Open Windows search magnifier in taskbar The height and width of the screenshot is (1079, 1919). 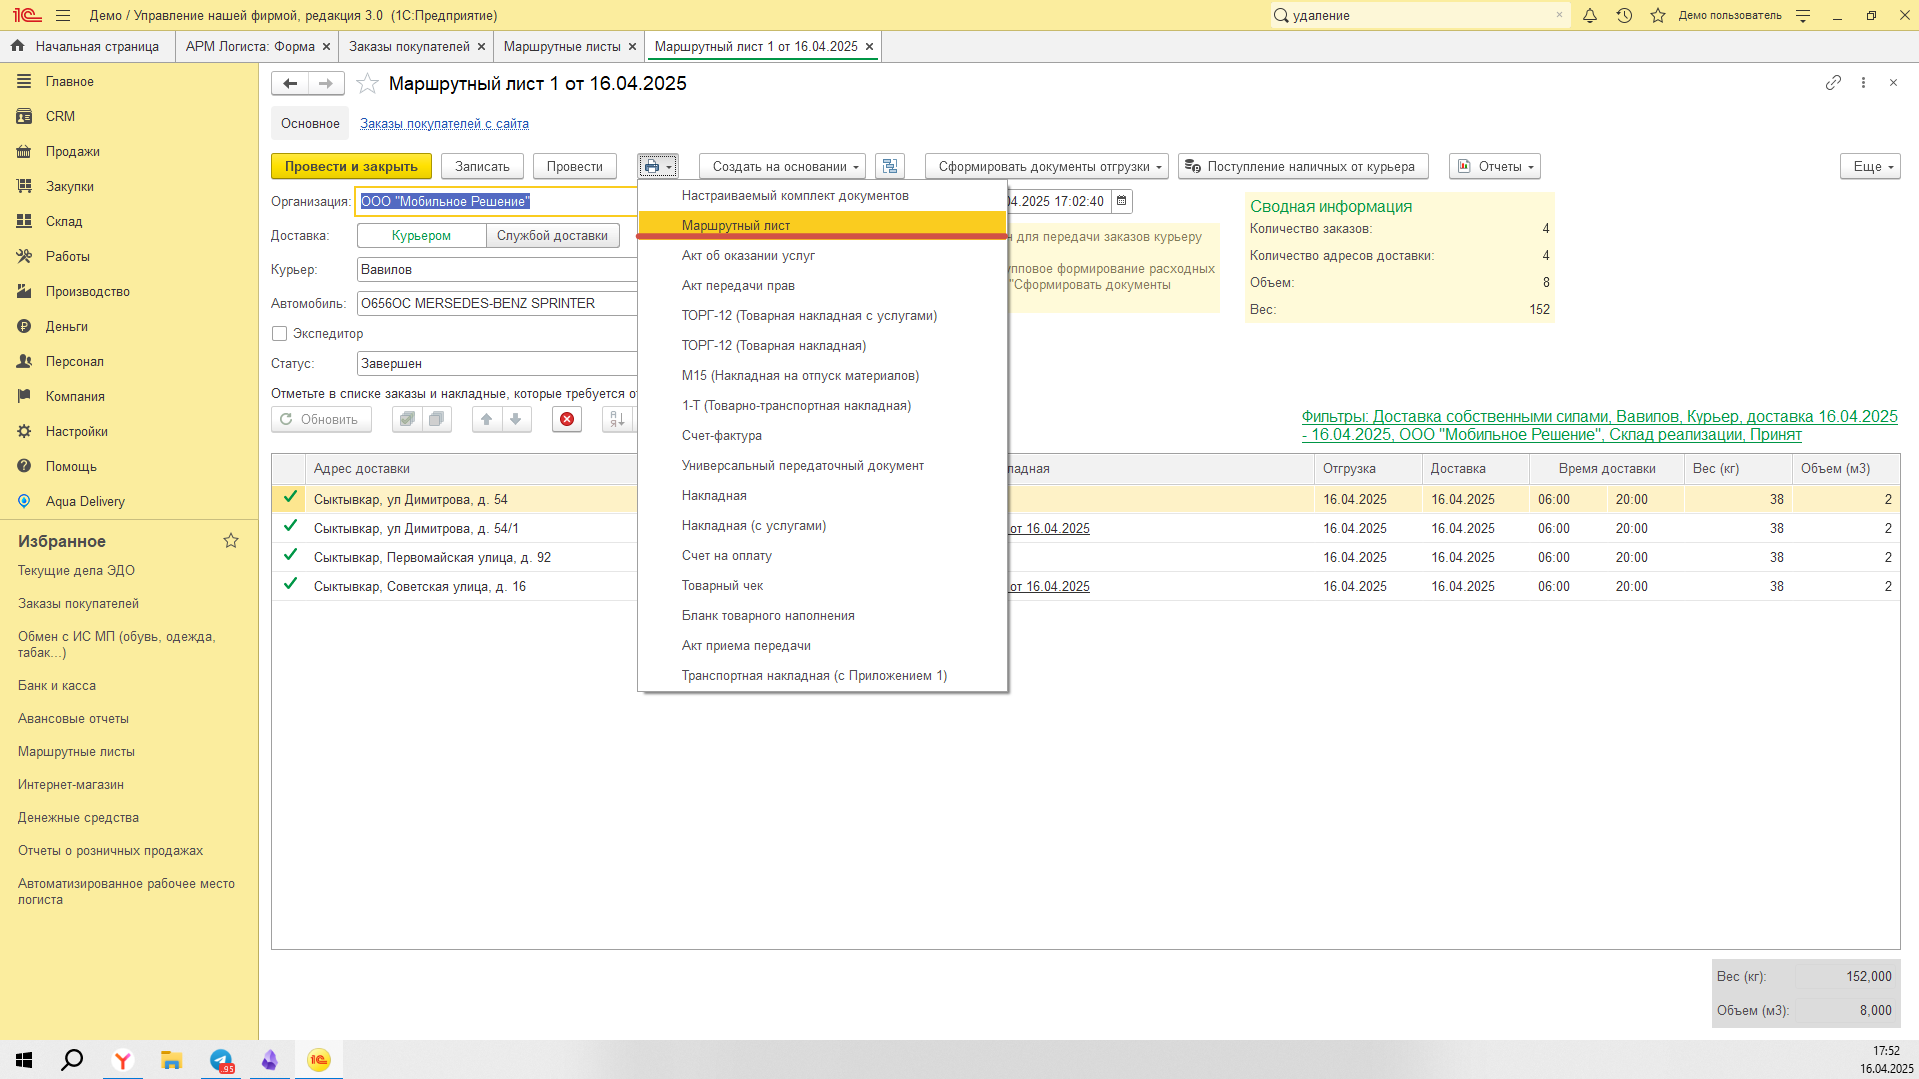pos(72,1060)
